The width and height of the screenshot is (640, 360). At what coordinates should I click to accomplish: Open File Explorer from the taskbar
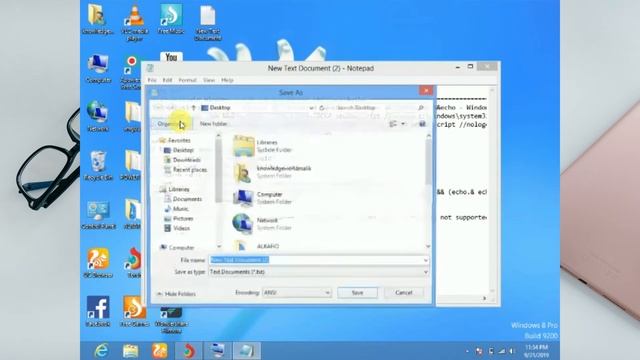(x=131, y=351)
